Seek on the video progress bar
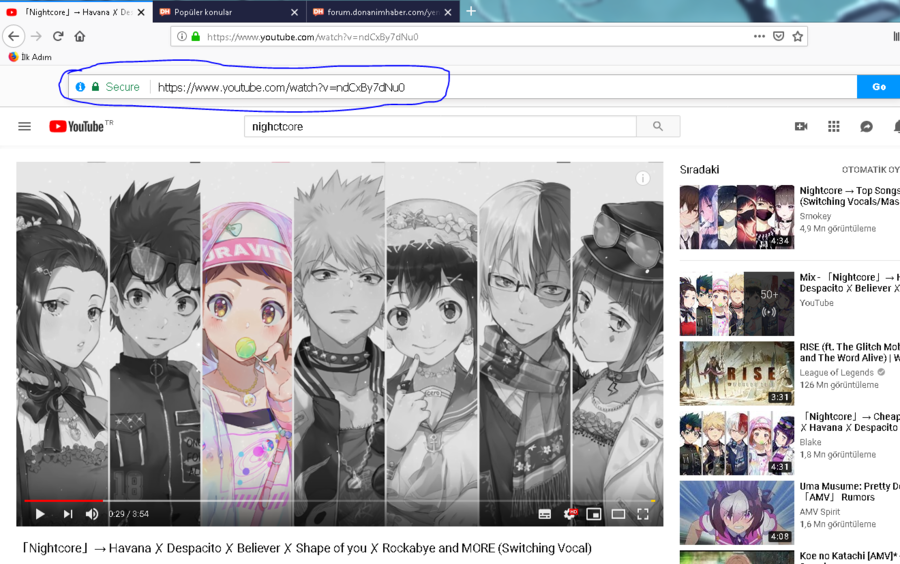Screen dimensions: 900x564 pos(339,501)
